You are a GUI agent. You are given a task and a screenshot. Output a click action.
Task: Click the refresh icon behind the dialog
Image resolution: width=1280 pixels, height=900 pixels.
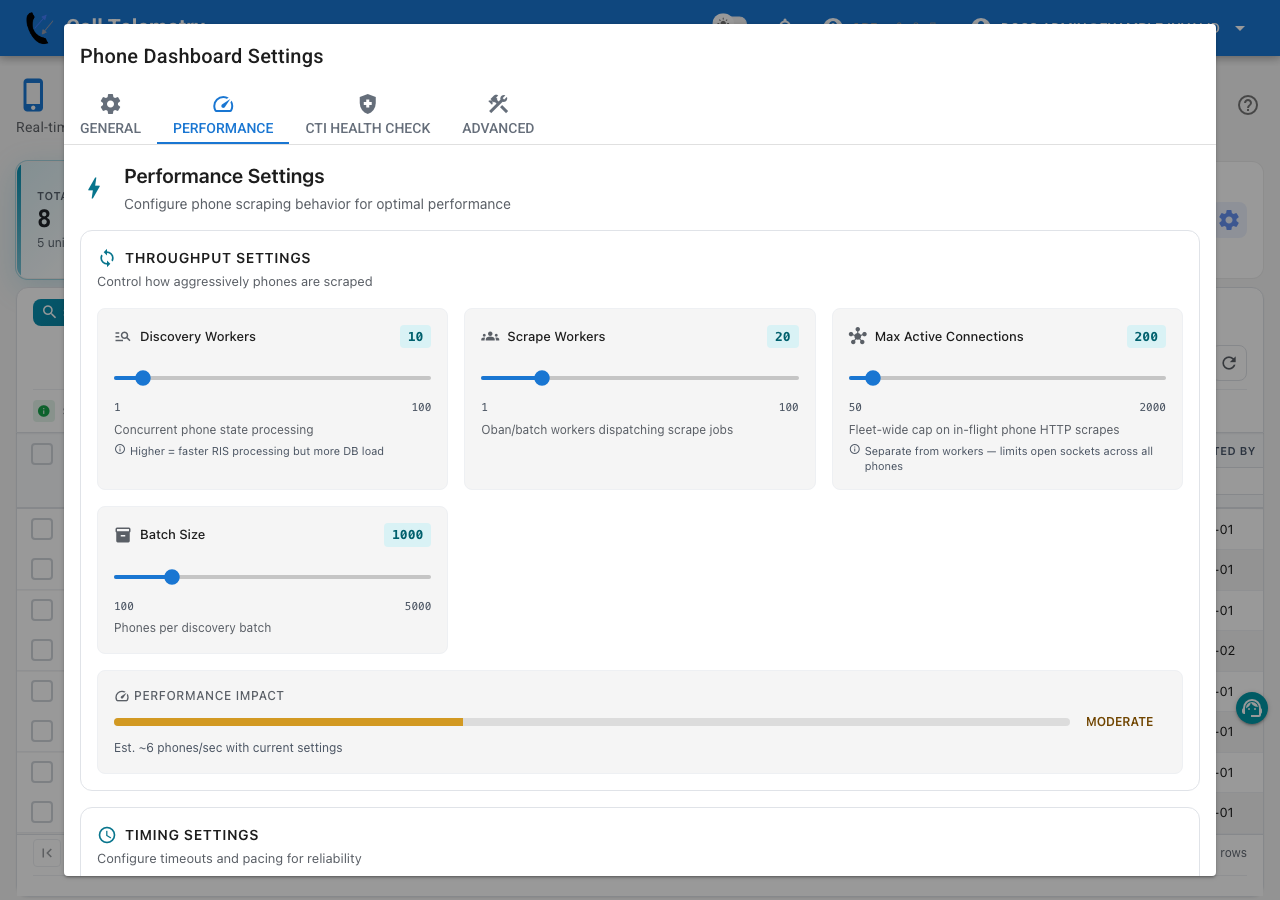click(x=1229, y=363)
